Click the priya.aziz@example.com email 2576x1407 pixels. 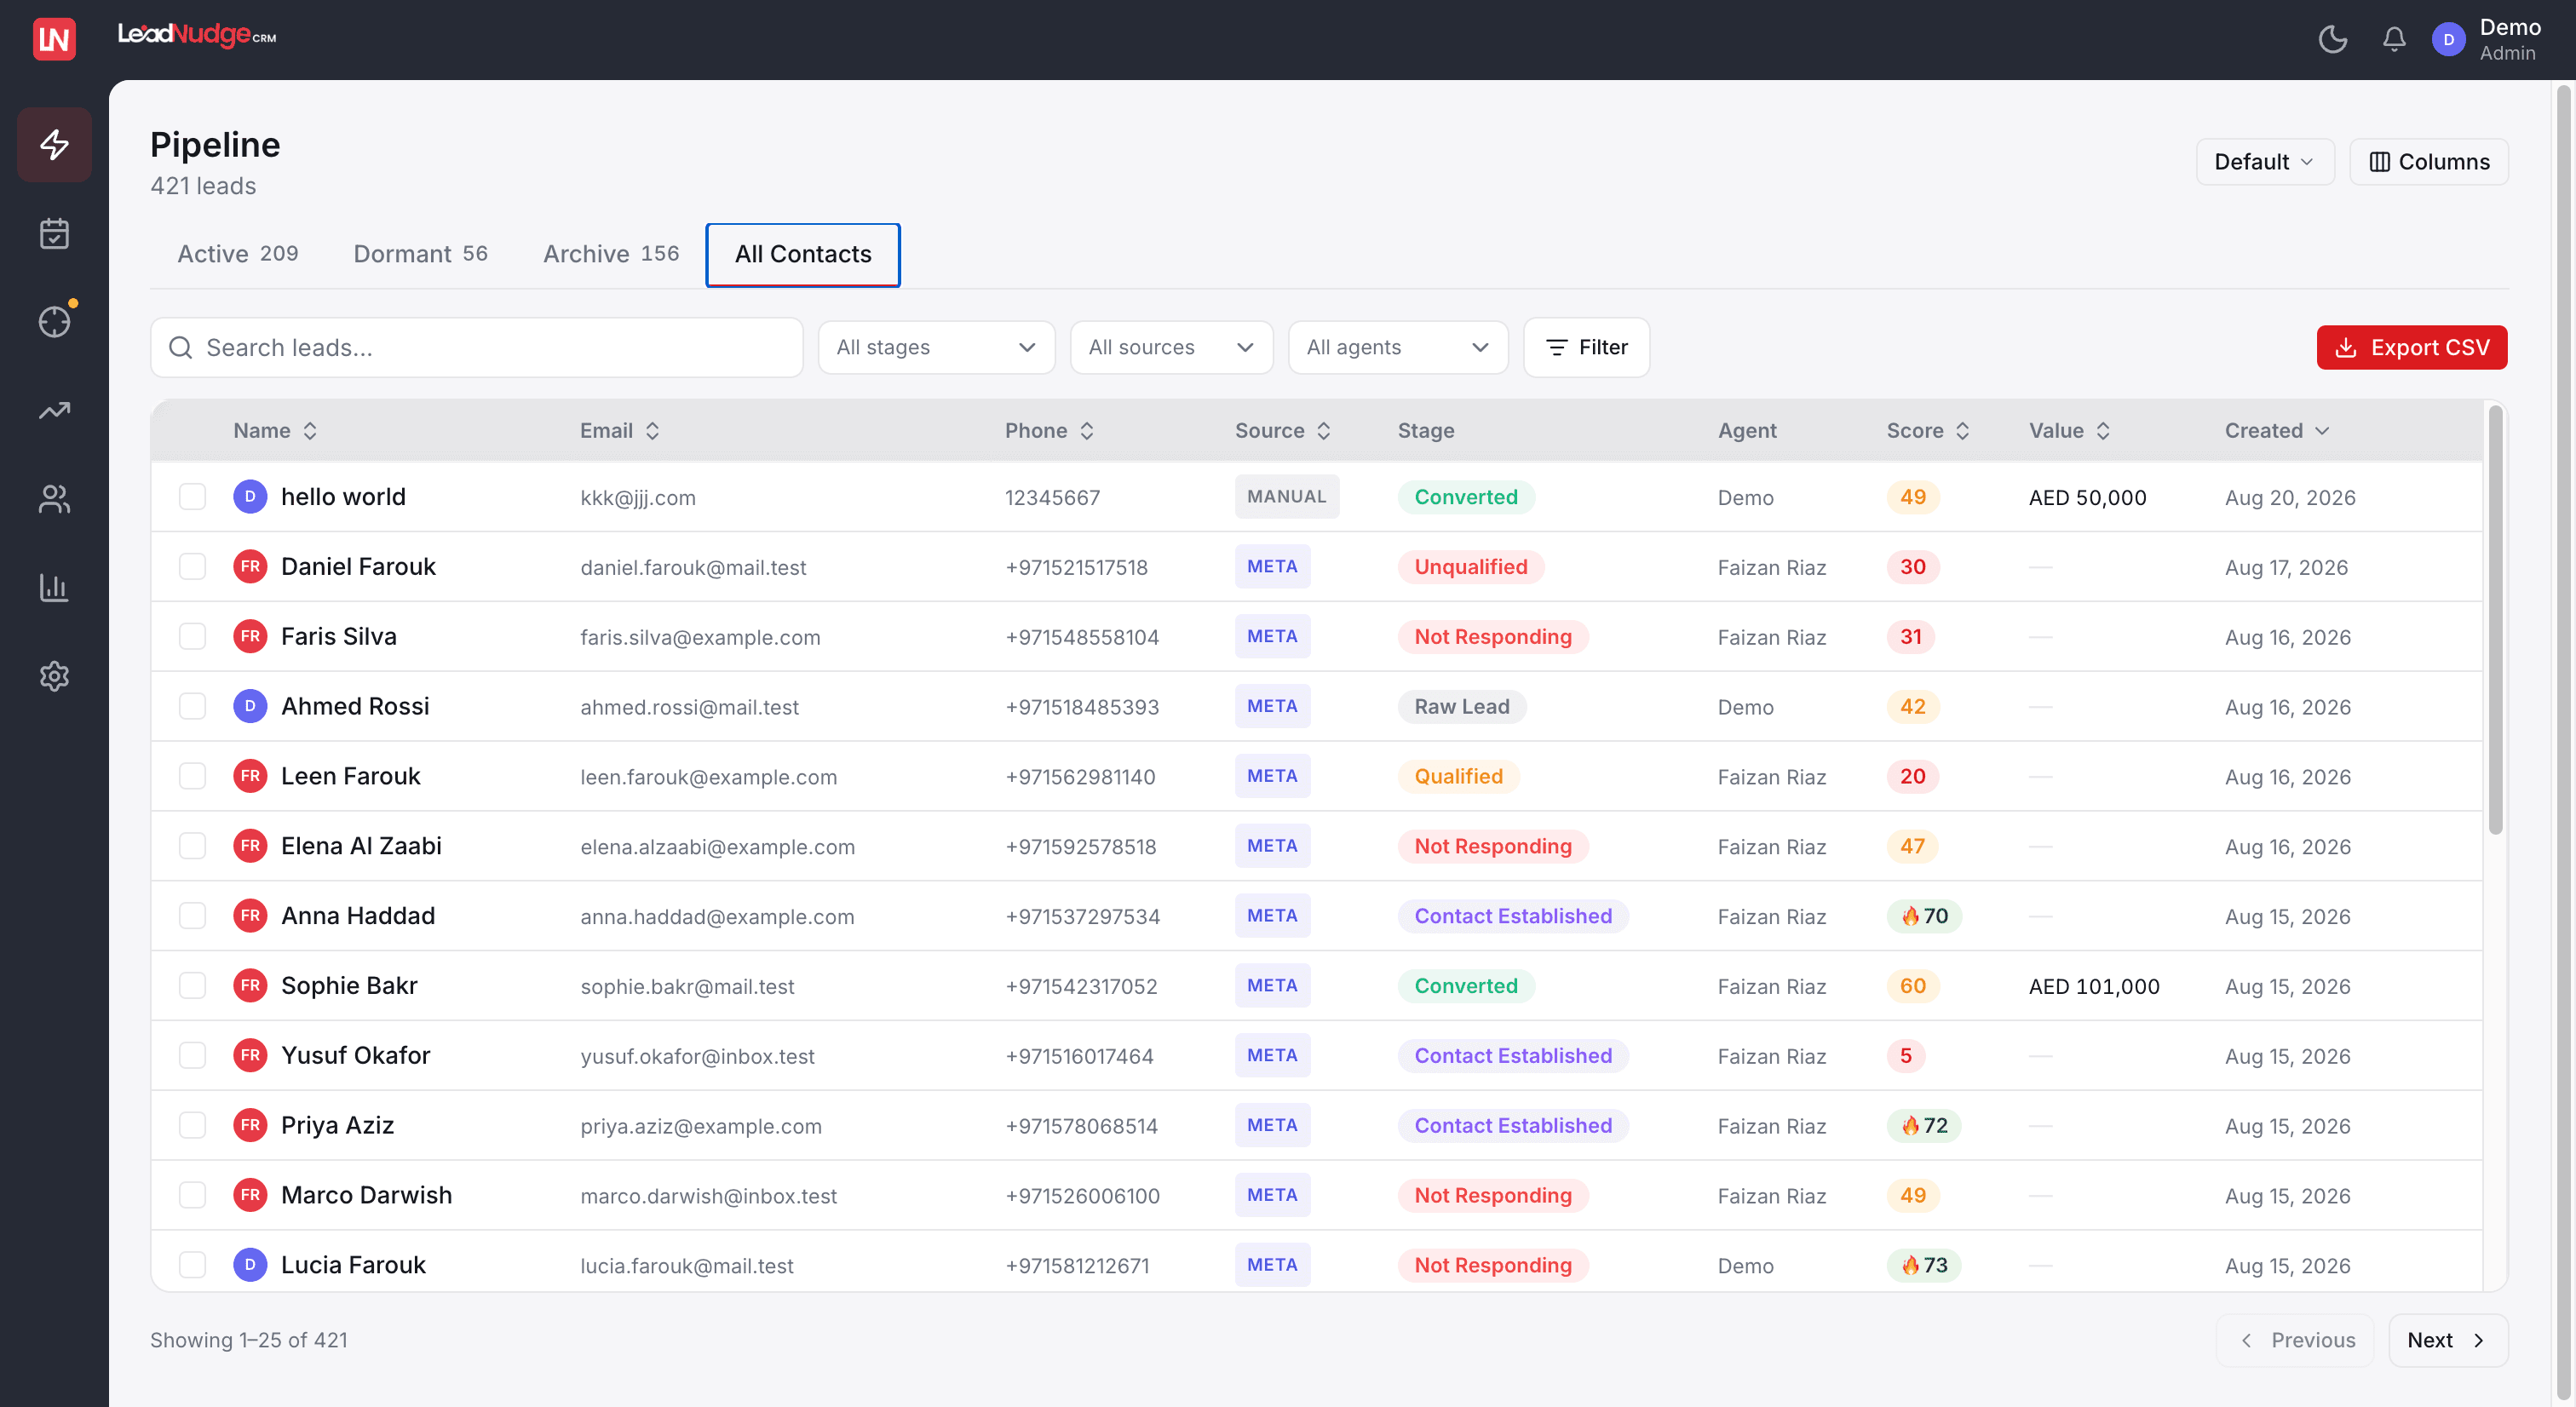coord(701,1126)
